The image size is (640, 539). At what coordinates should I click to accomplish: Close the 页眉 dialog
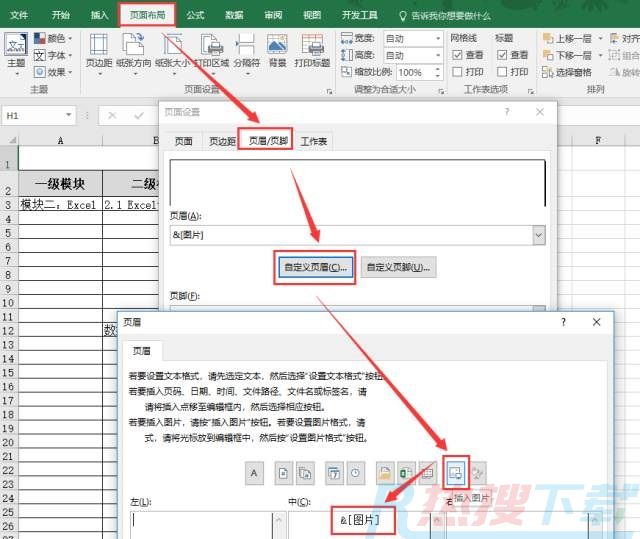point(596,322)
